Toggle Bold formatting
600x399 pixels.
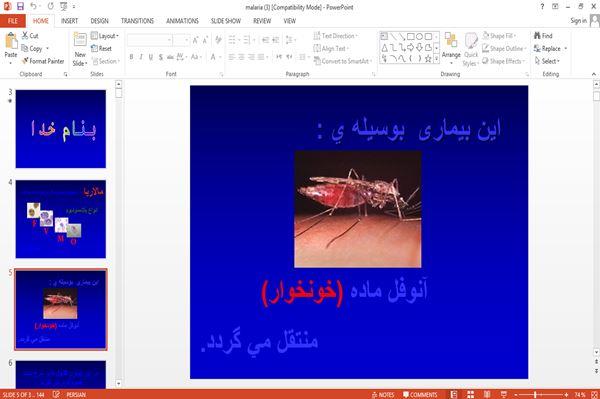point(131,57)
